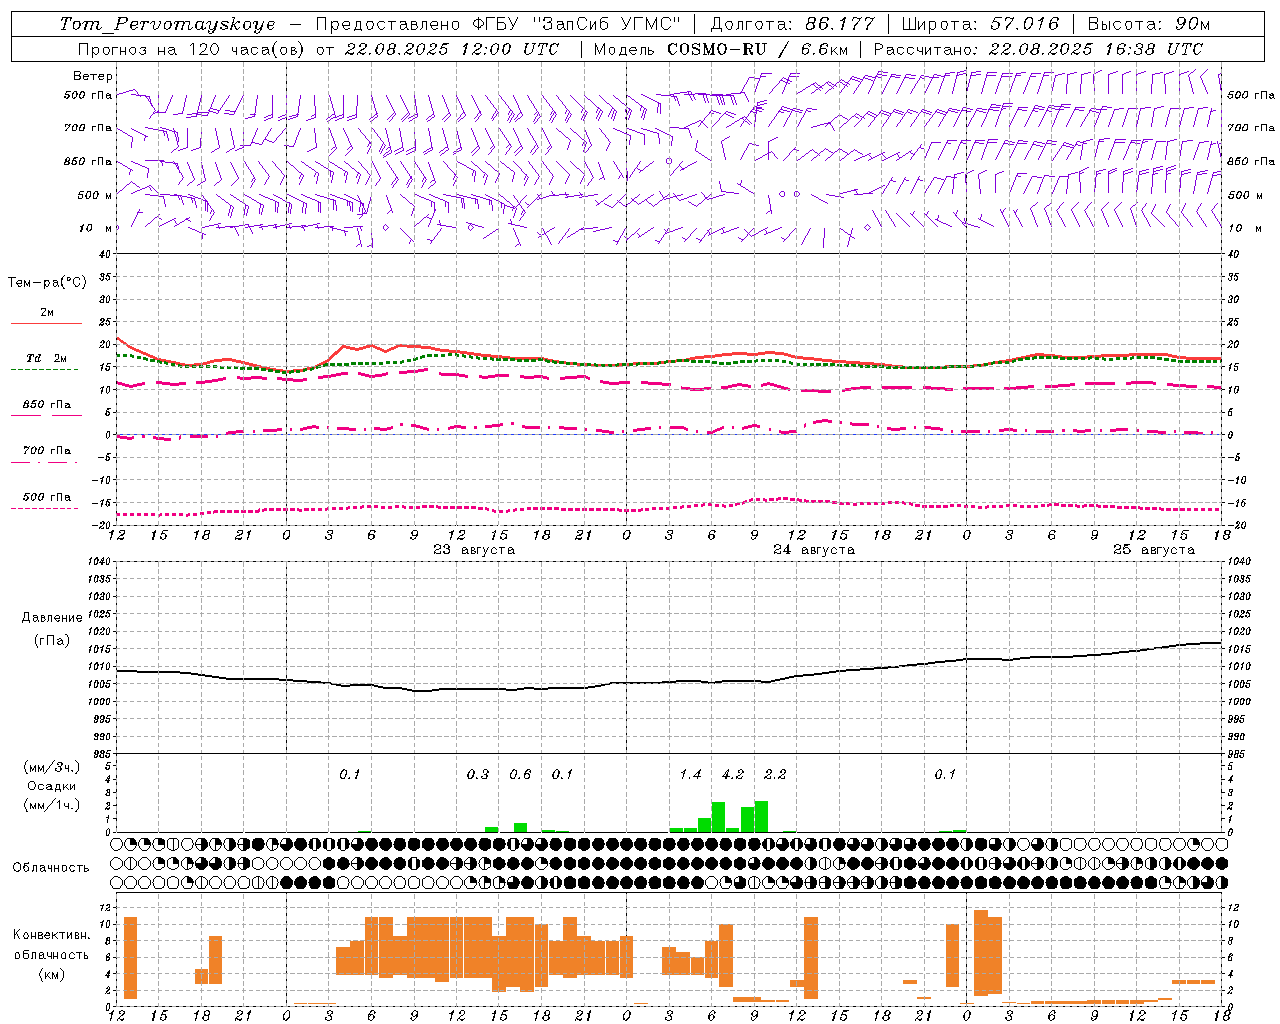1280x1024 pixels.
Task: Click the longitude value Долгота: 86.177
Action: click(792, 24)
